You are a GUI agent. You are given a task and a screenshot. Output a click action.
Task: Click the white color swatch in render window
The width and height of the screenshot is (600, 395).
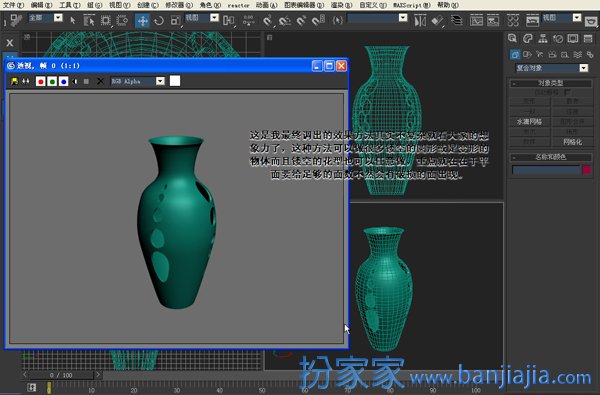click(175, 81)
